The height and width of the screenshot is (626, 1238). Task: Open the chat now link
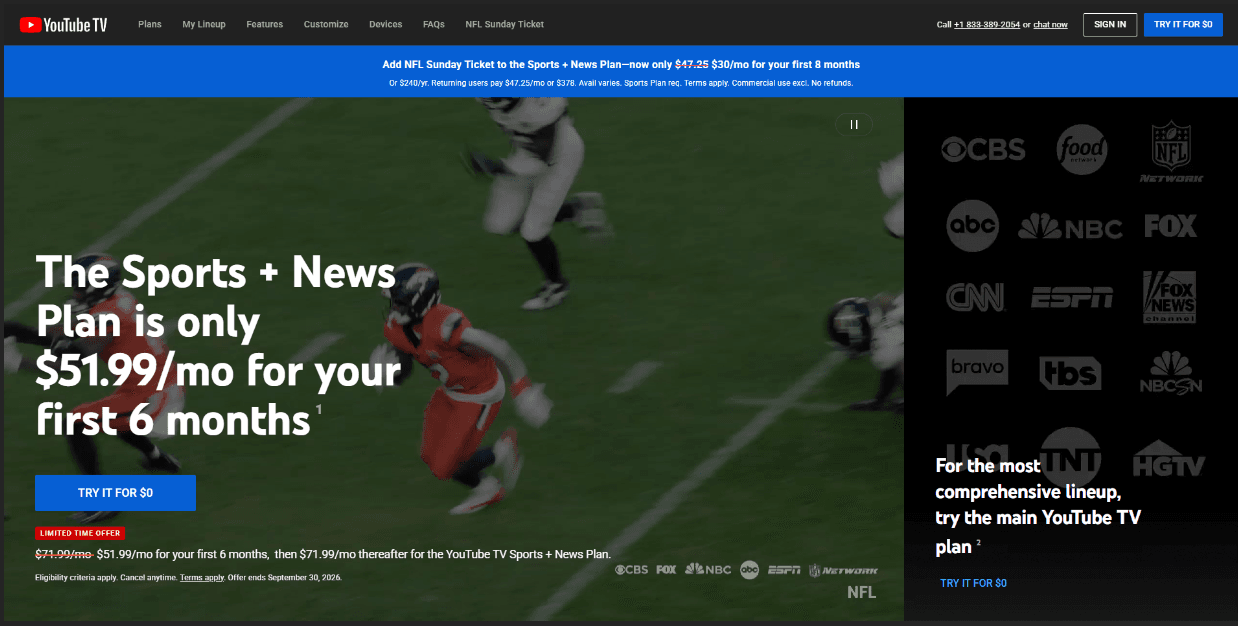(x=1050, y=24)
